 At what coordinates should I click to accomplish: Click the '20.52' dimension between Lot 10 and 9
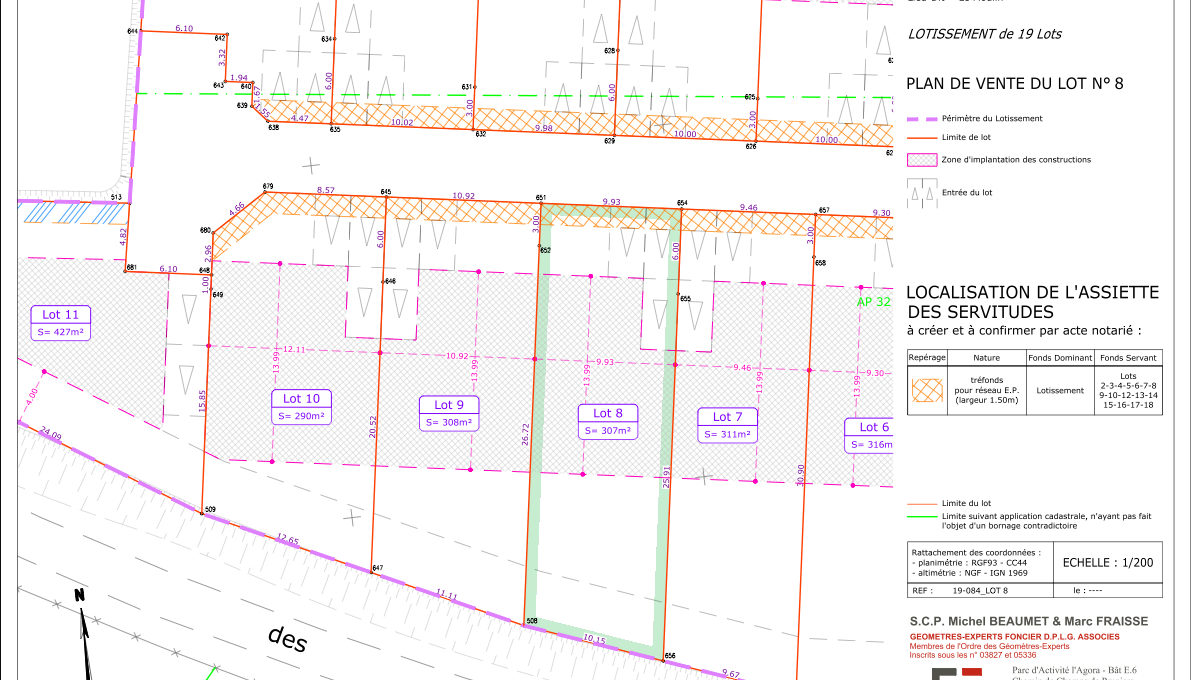tap(373, 426)
